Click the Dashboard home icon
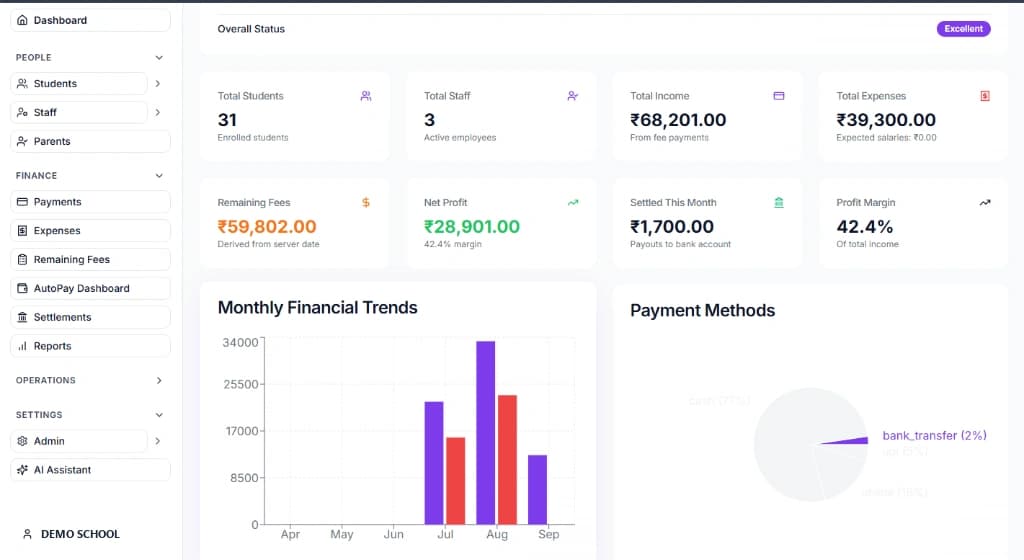 point(22,20)
